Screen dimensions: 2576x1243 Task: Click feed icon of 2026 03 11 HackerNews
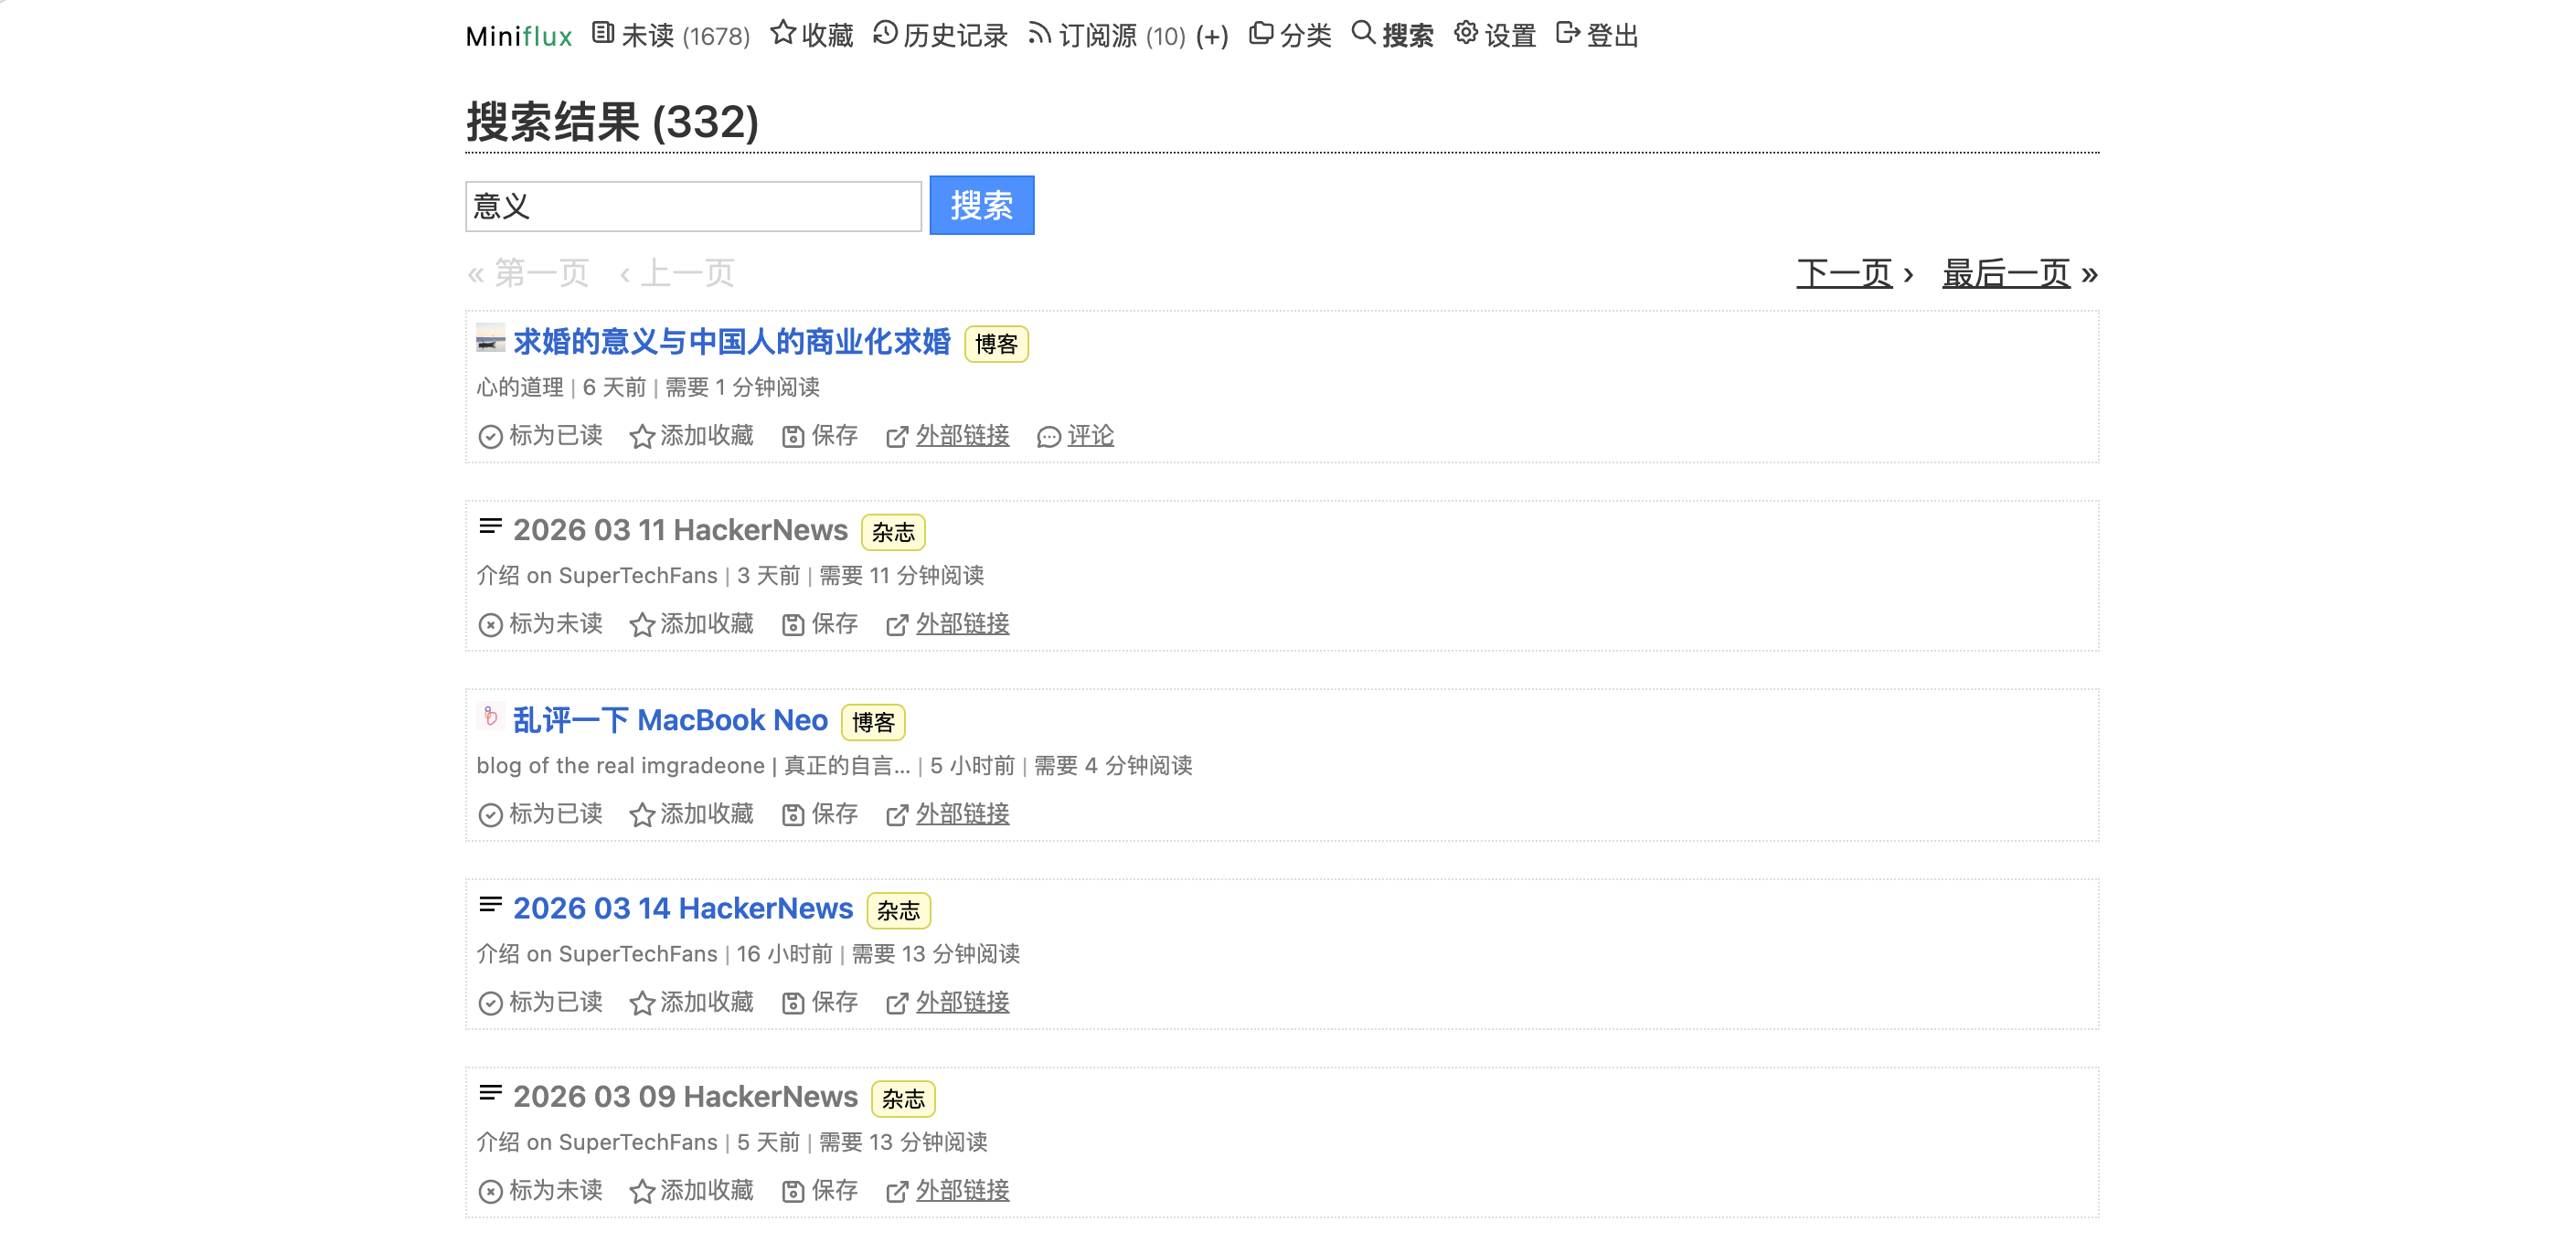[490, 526]
